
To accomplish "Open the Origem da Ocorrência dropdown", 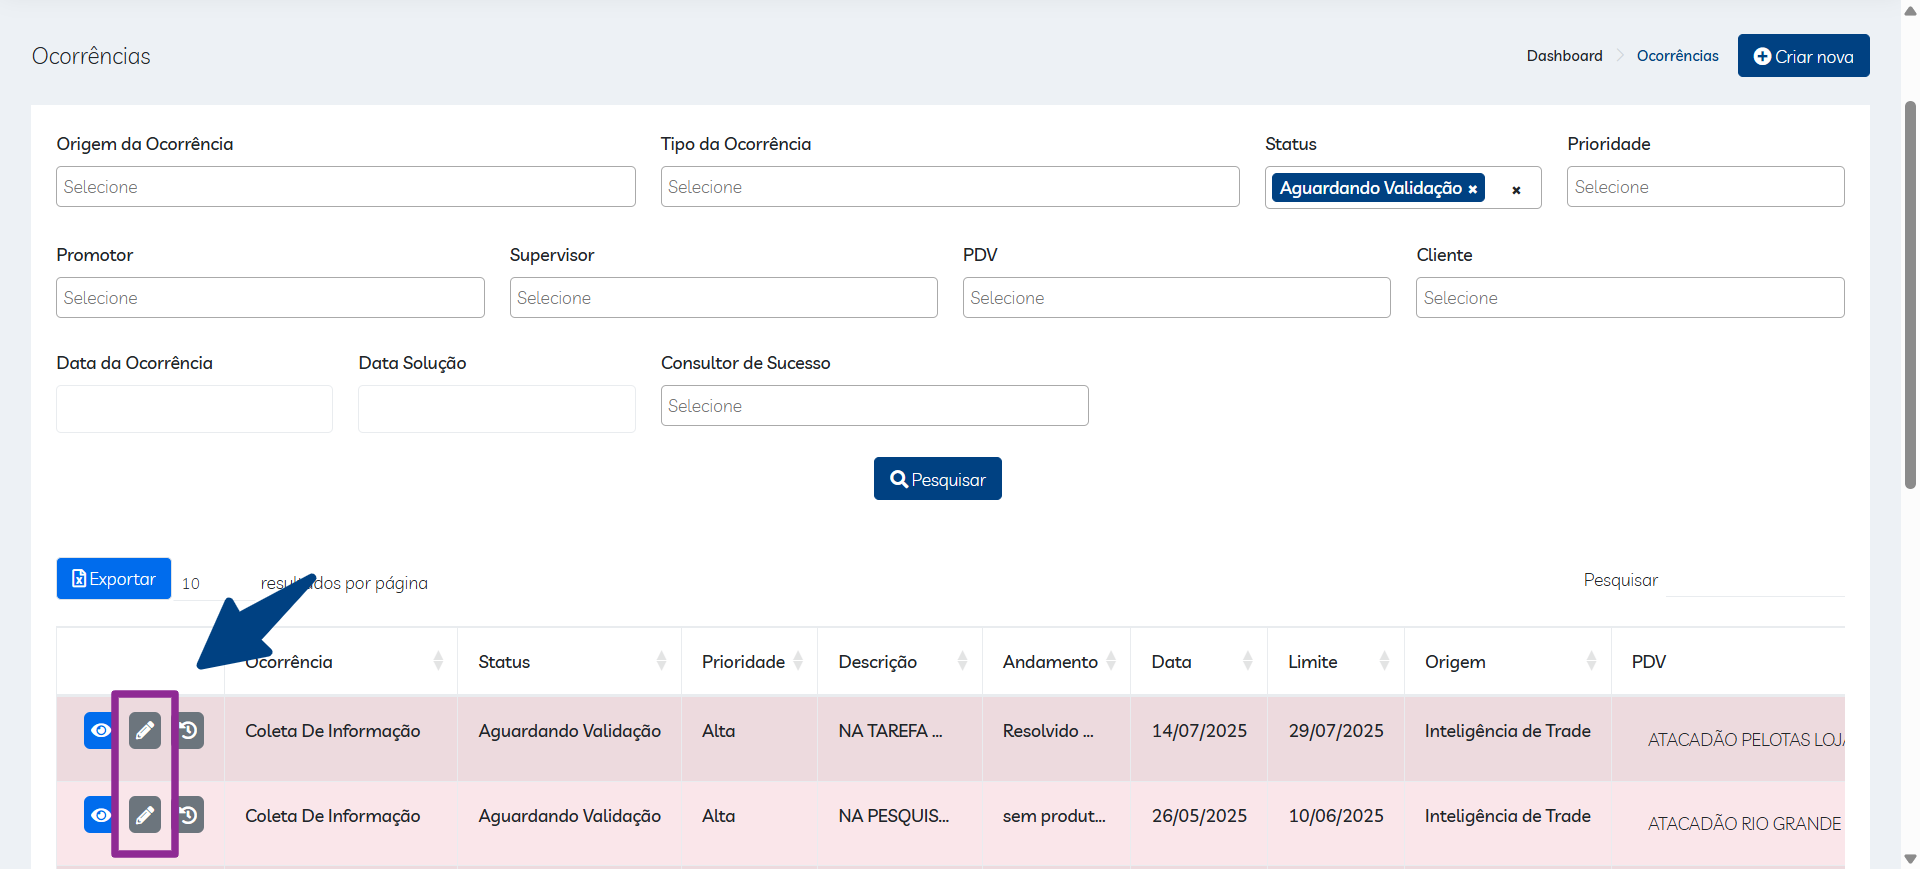I will (x=345, y=187).
